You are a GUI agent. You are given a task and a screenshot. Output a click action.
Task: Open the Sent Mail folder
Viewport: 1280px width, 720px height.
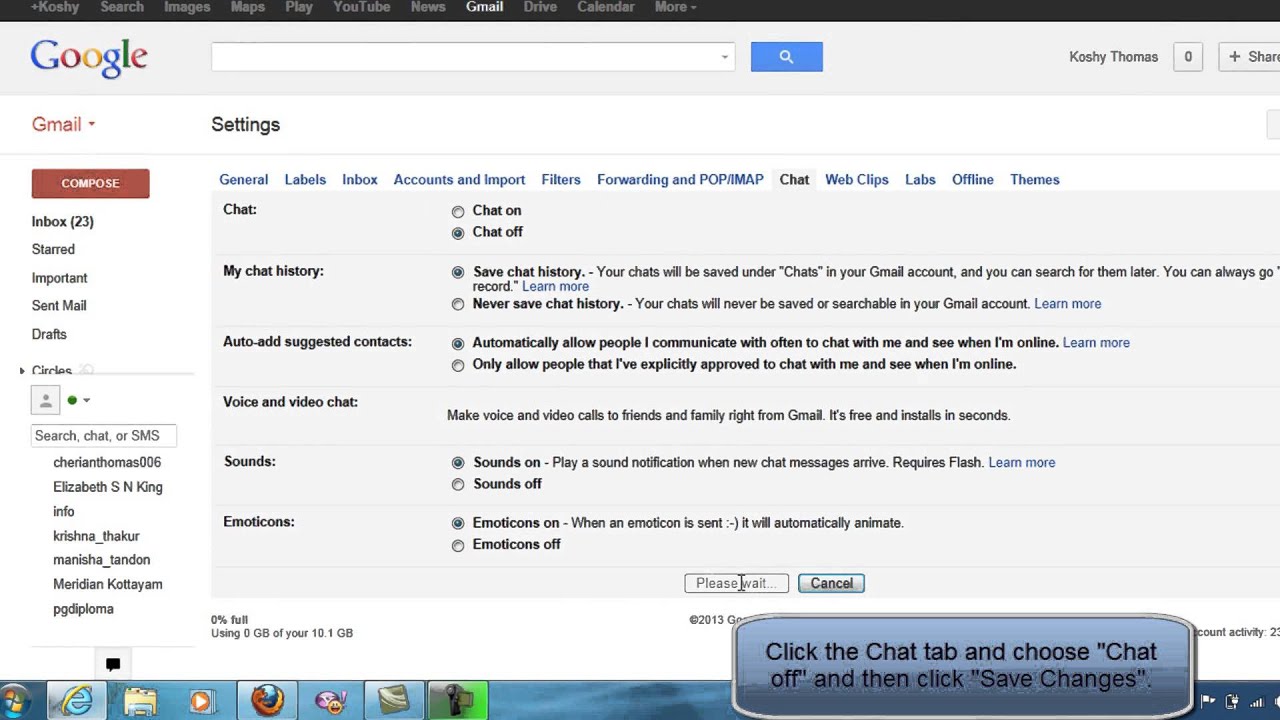59,306
